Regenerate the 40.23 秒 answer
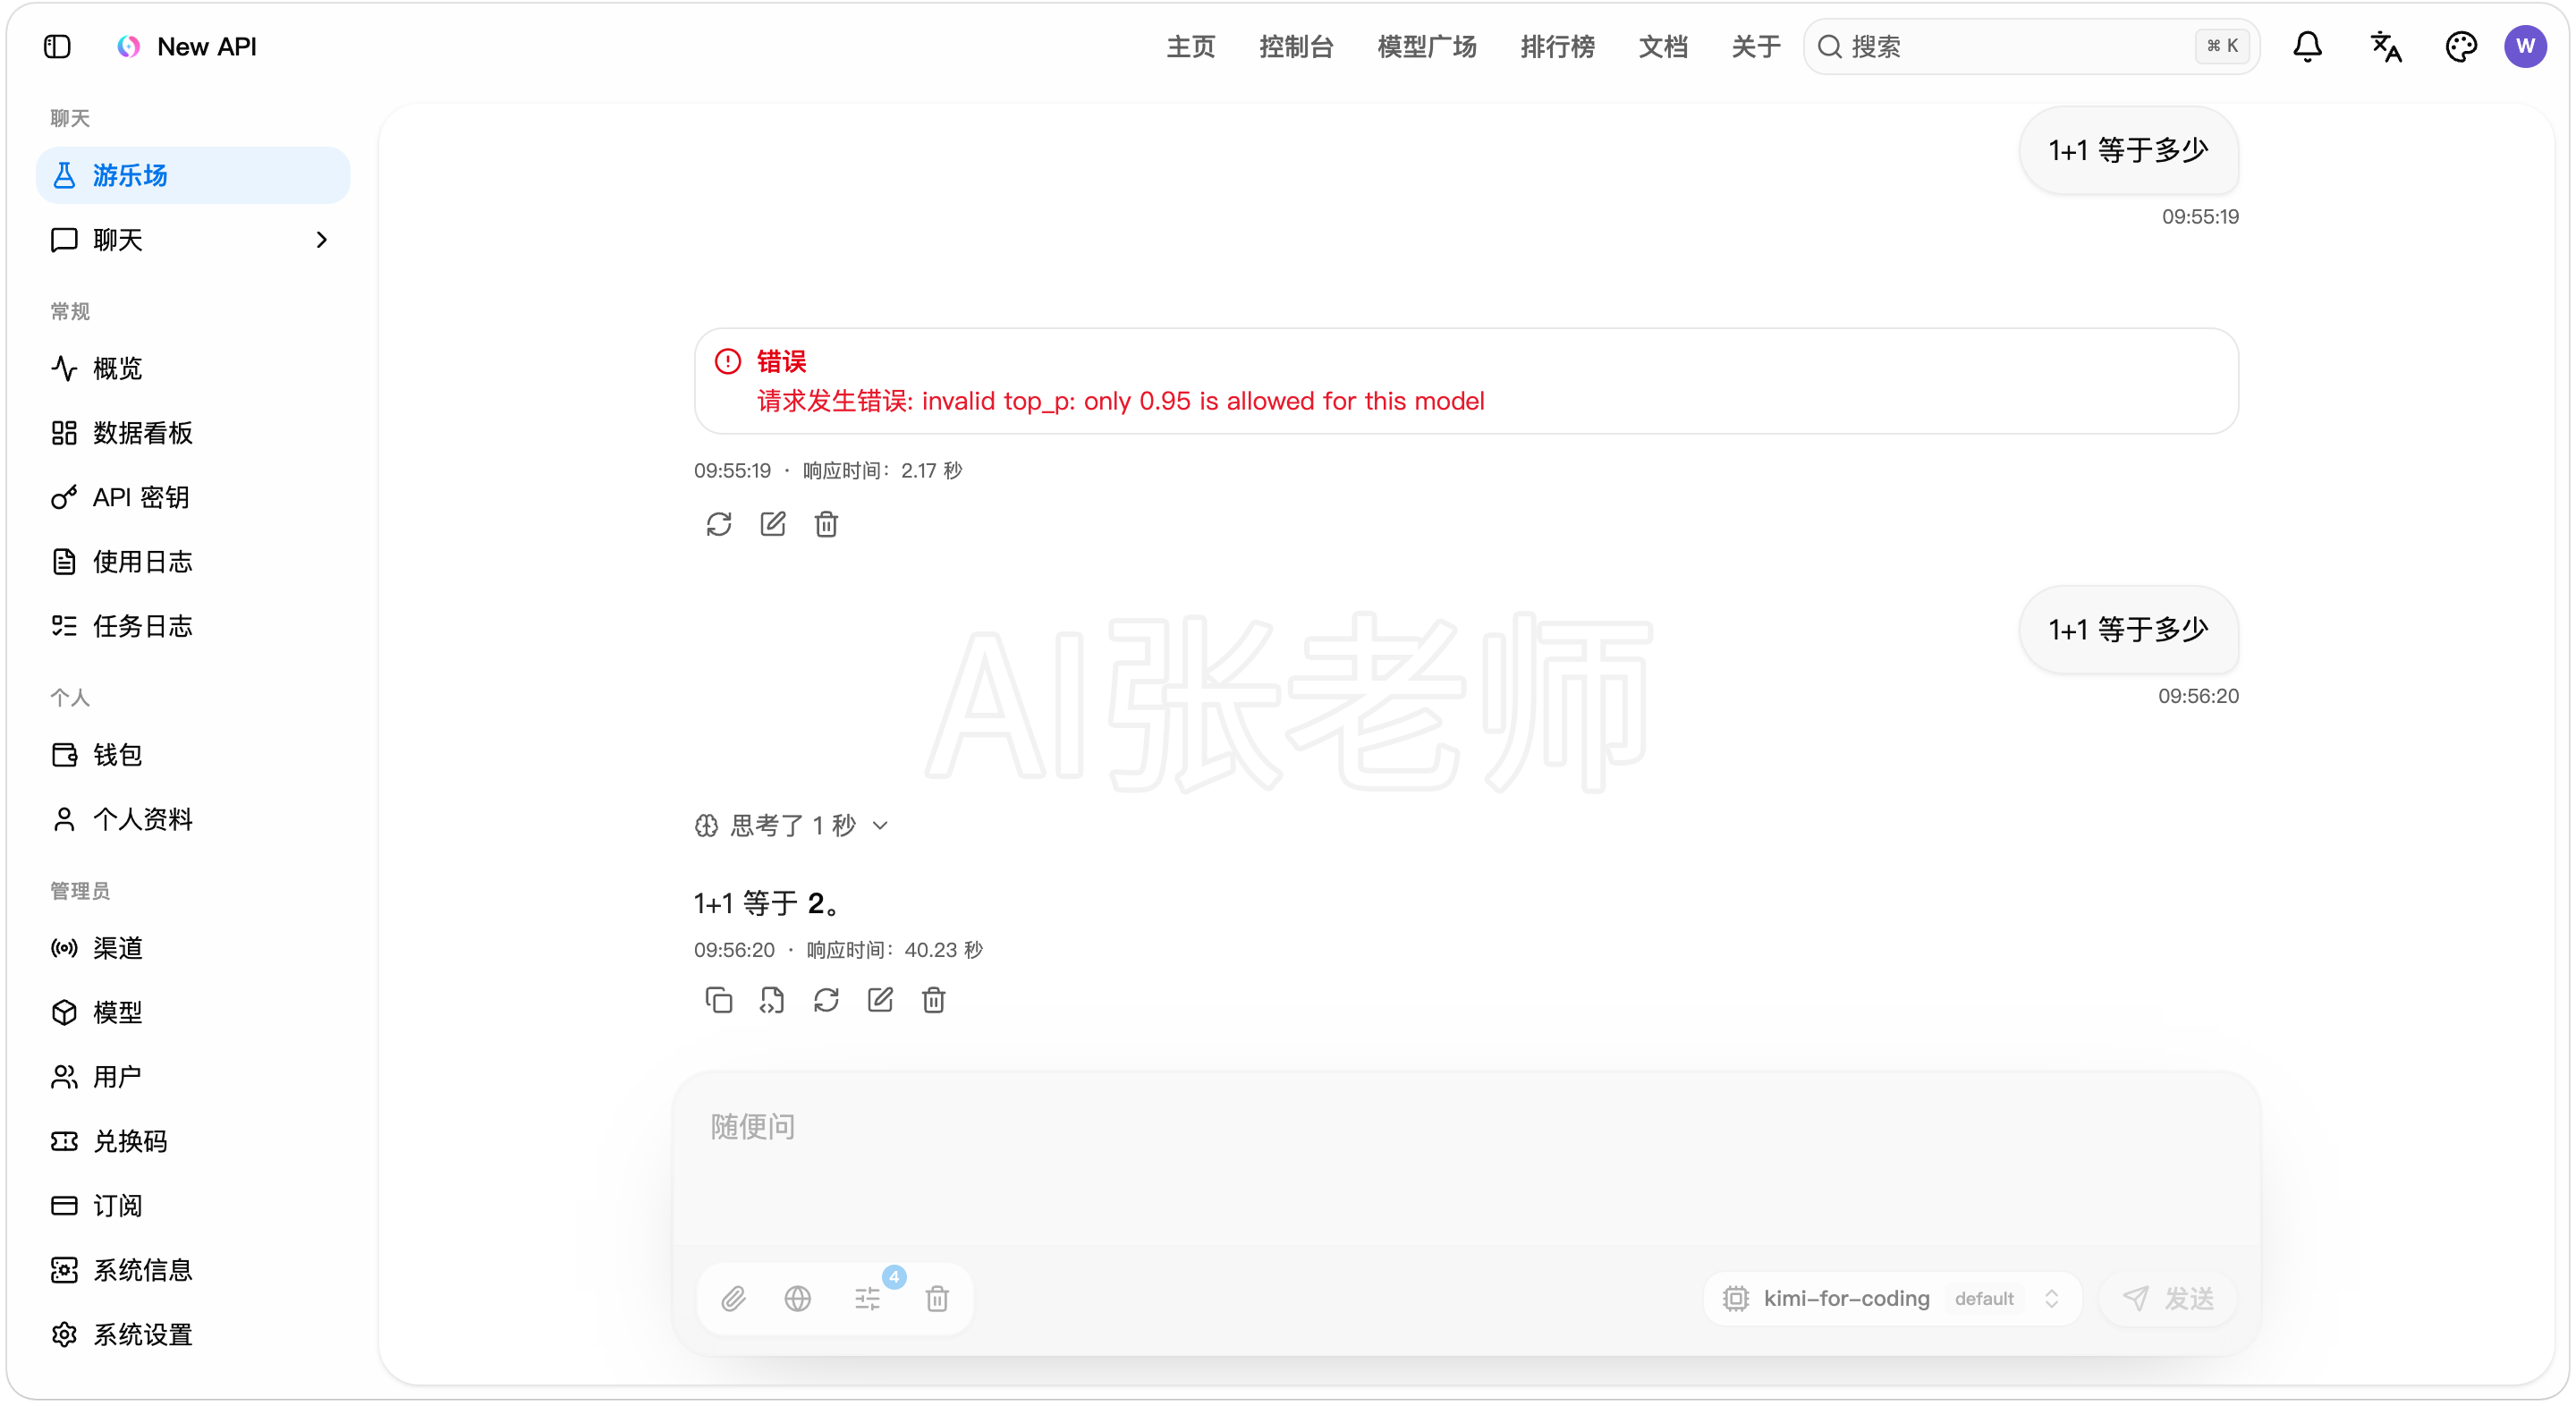Viewport: 2576px width, 1406px height. tap(826, 1000)
